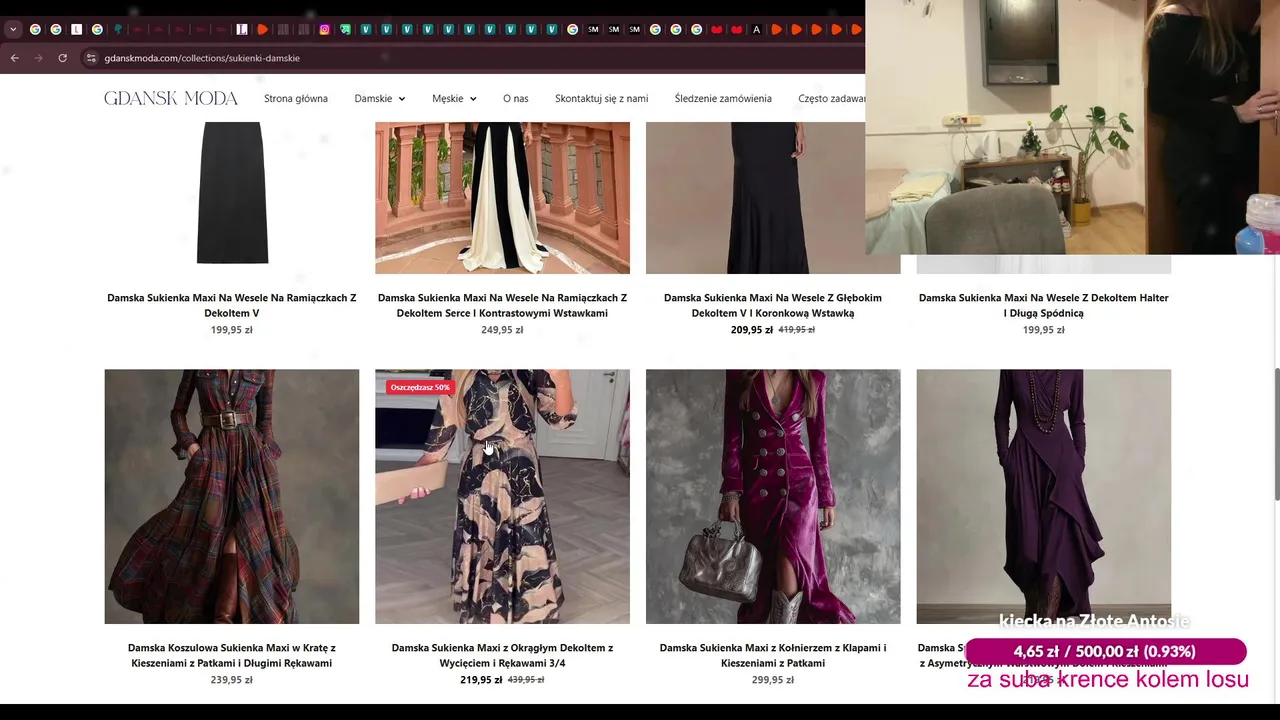Viewport: 1280px width, 720px height.
Task: Open dress titled Okrągłym Dekoltem z Wycięciem
Action: tap(502, 655)
